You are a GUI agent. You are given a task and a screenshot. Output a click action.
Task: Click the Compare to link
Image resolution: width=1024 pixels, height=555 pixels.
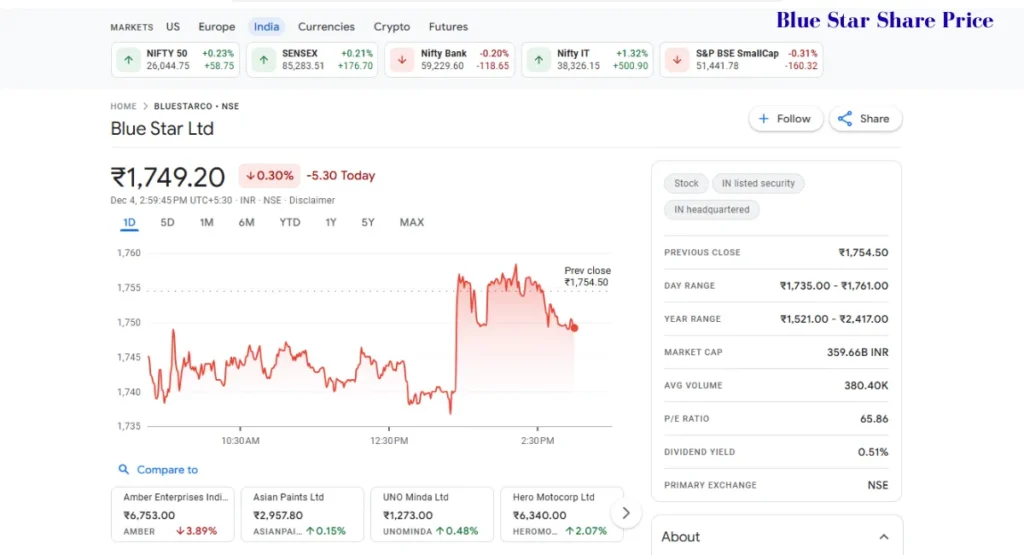point(167,469)
